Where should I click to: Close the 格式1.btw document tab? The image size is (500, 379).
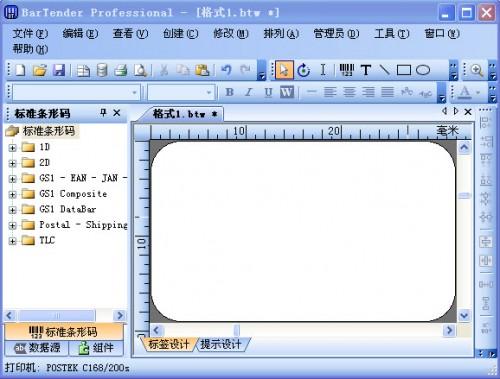pos(468,112)
